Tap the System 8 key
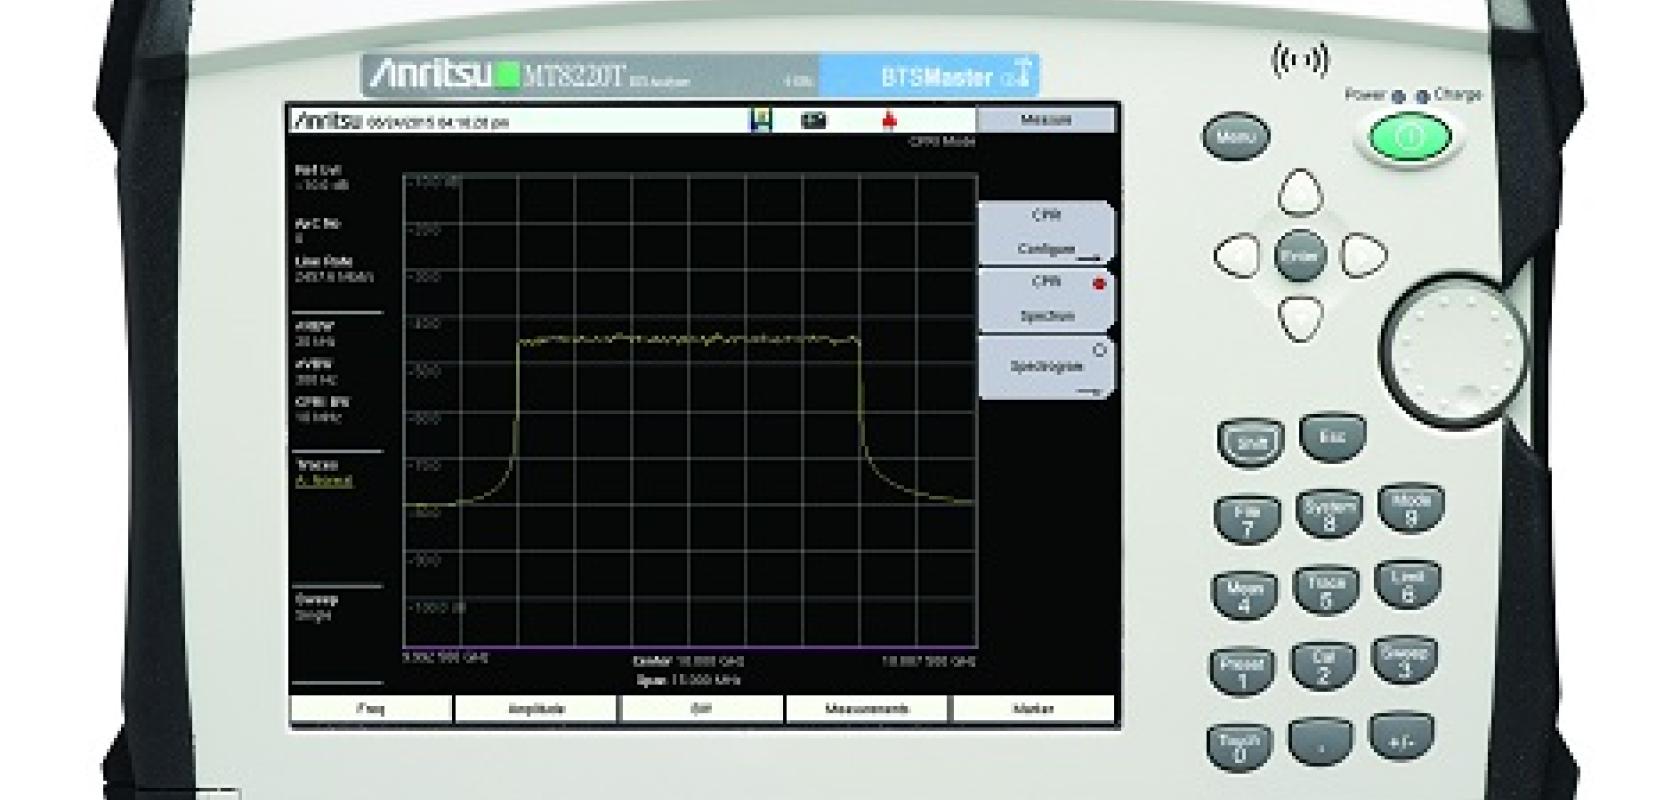Screen dimensions: 1680x800 pyautogui.click(x=1328, y=514)
